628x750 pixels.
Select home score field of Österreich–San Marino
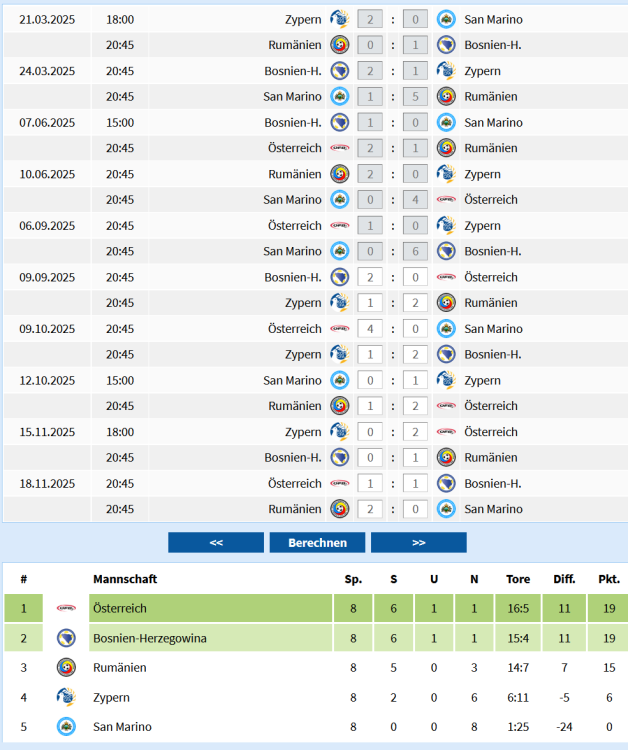click(370, 329)
